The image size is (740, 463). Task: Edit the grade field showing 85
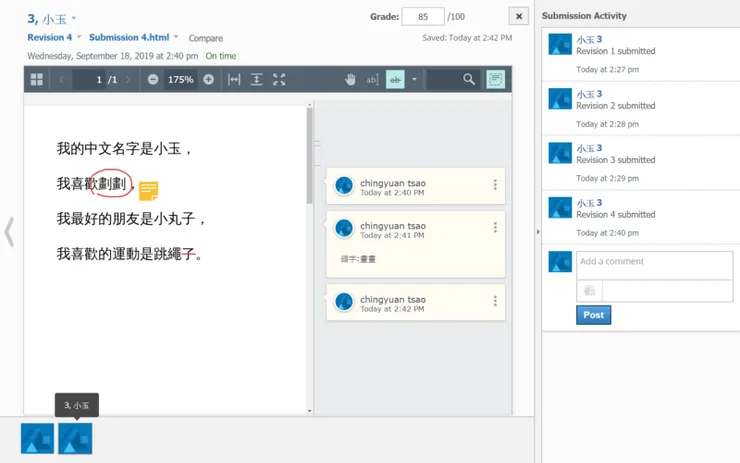point(423,17)
